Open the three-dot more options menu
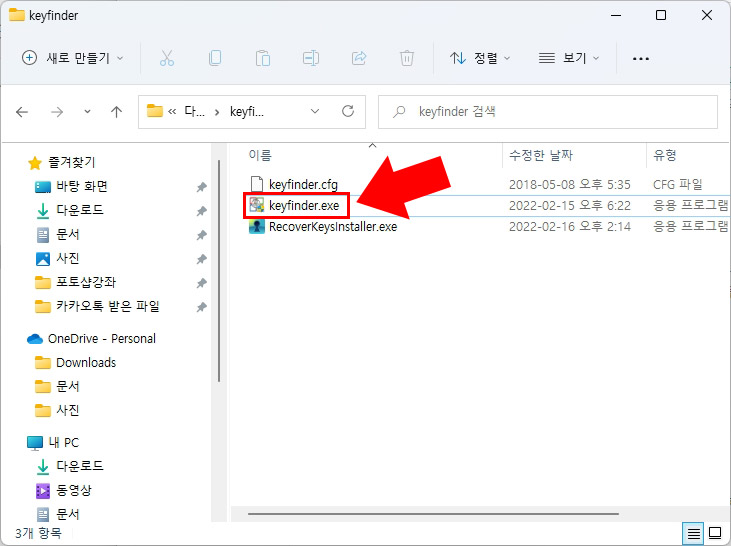Viewport: 731px width, 546px height. click(x=641, y=59)
